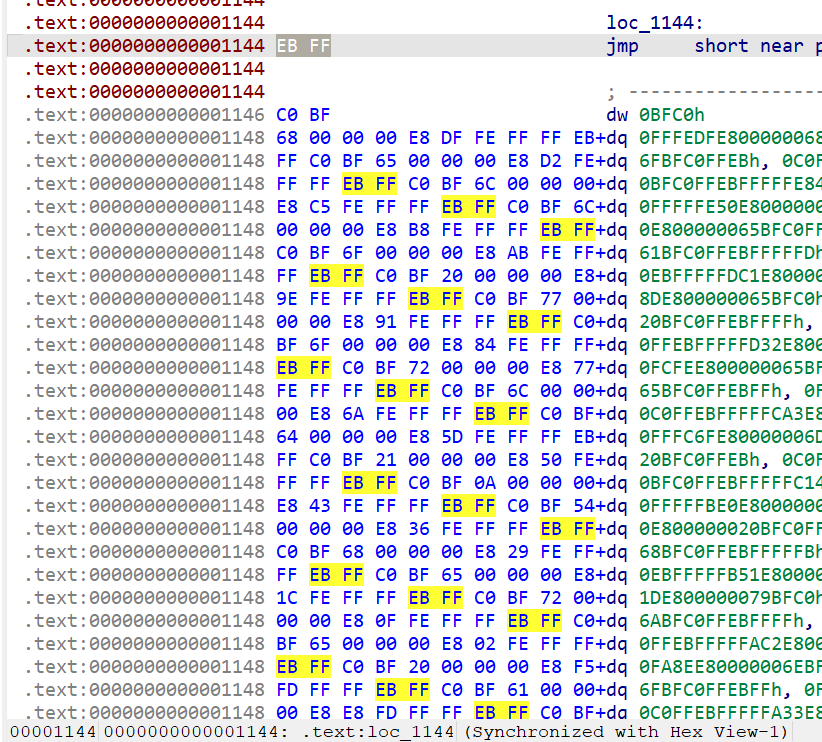The height and width of the screenshot is (742, 822).
Task: Select the byte row starting 'BF 65 00 00 00 E8 02'
Action: tap(435, 644)
